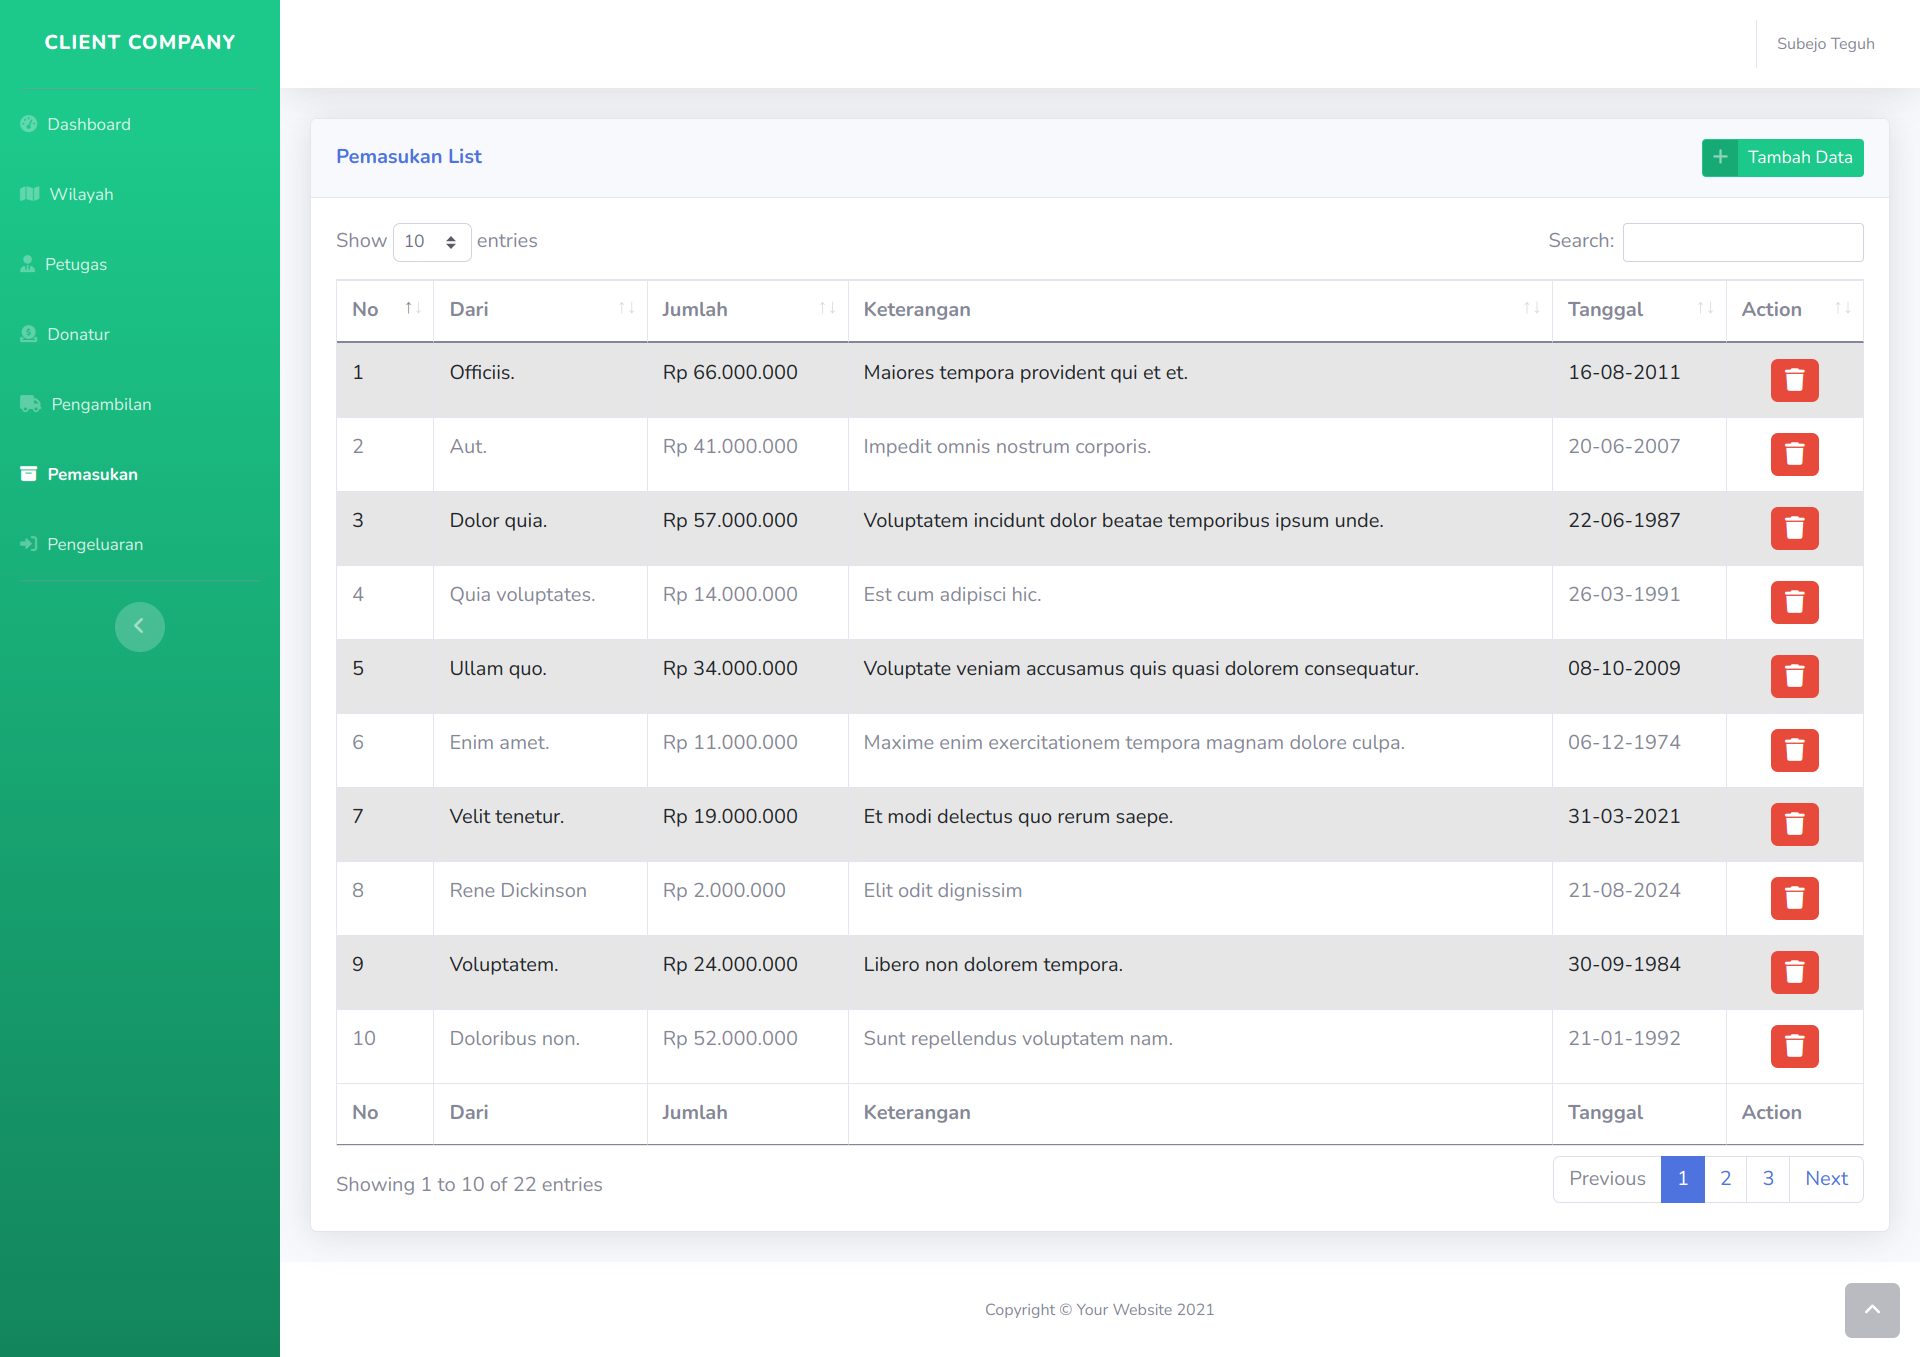Open the Subejo Teguh user menu
This screenshot has height=1357, width=1920.
pos(1825,44)
